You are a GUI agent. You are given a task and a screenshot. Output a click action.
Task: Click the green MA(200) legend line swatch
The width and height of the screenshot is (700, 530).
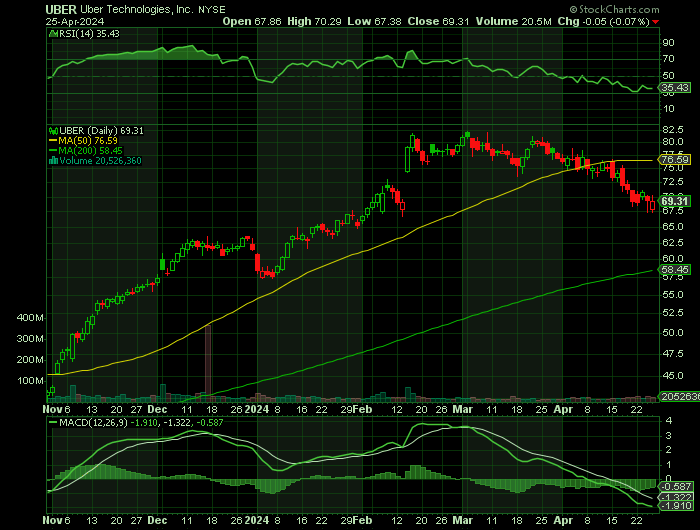pyautogui.click(x=53, y=151)
